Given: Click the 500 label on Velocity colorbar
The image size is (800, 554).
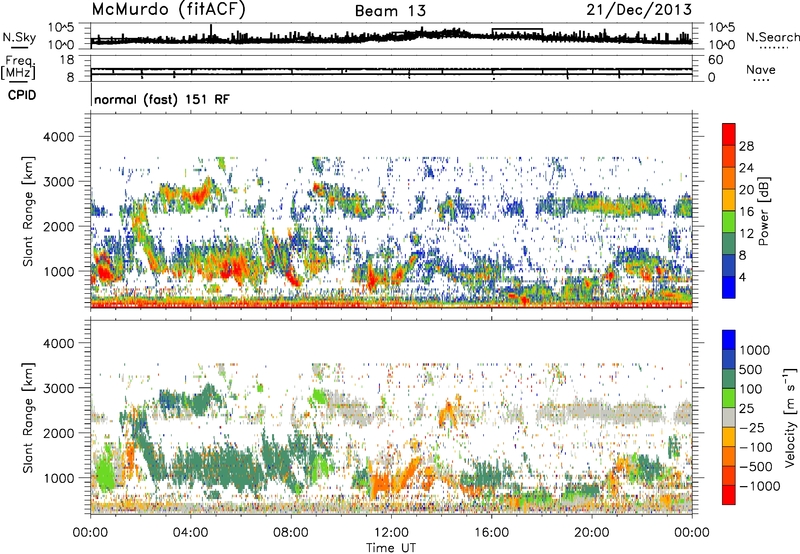Looking at the screenshot, I should click(751, 369).
